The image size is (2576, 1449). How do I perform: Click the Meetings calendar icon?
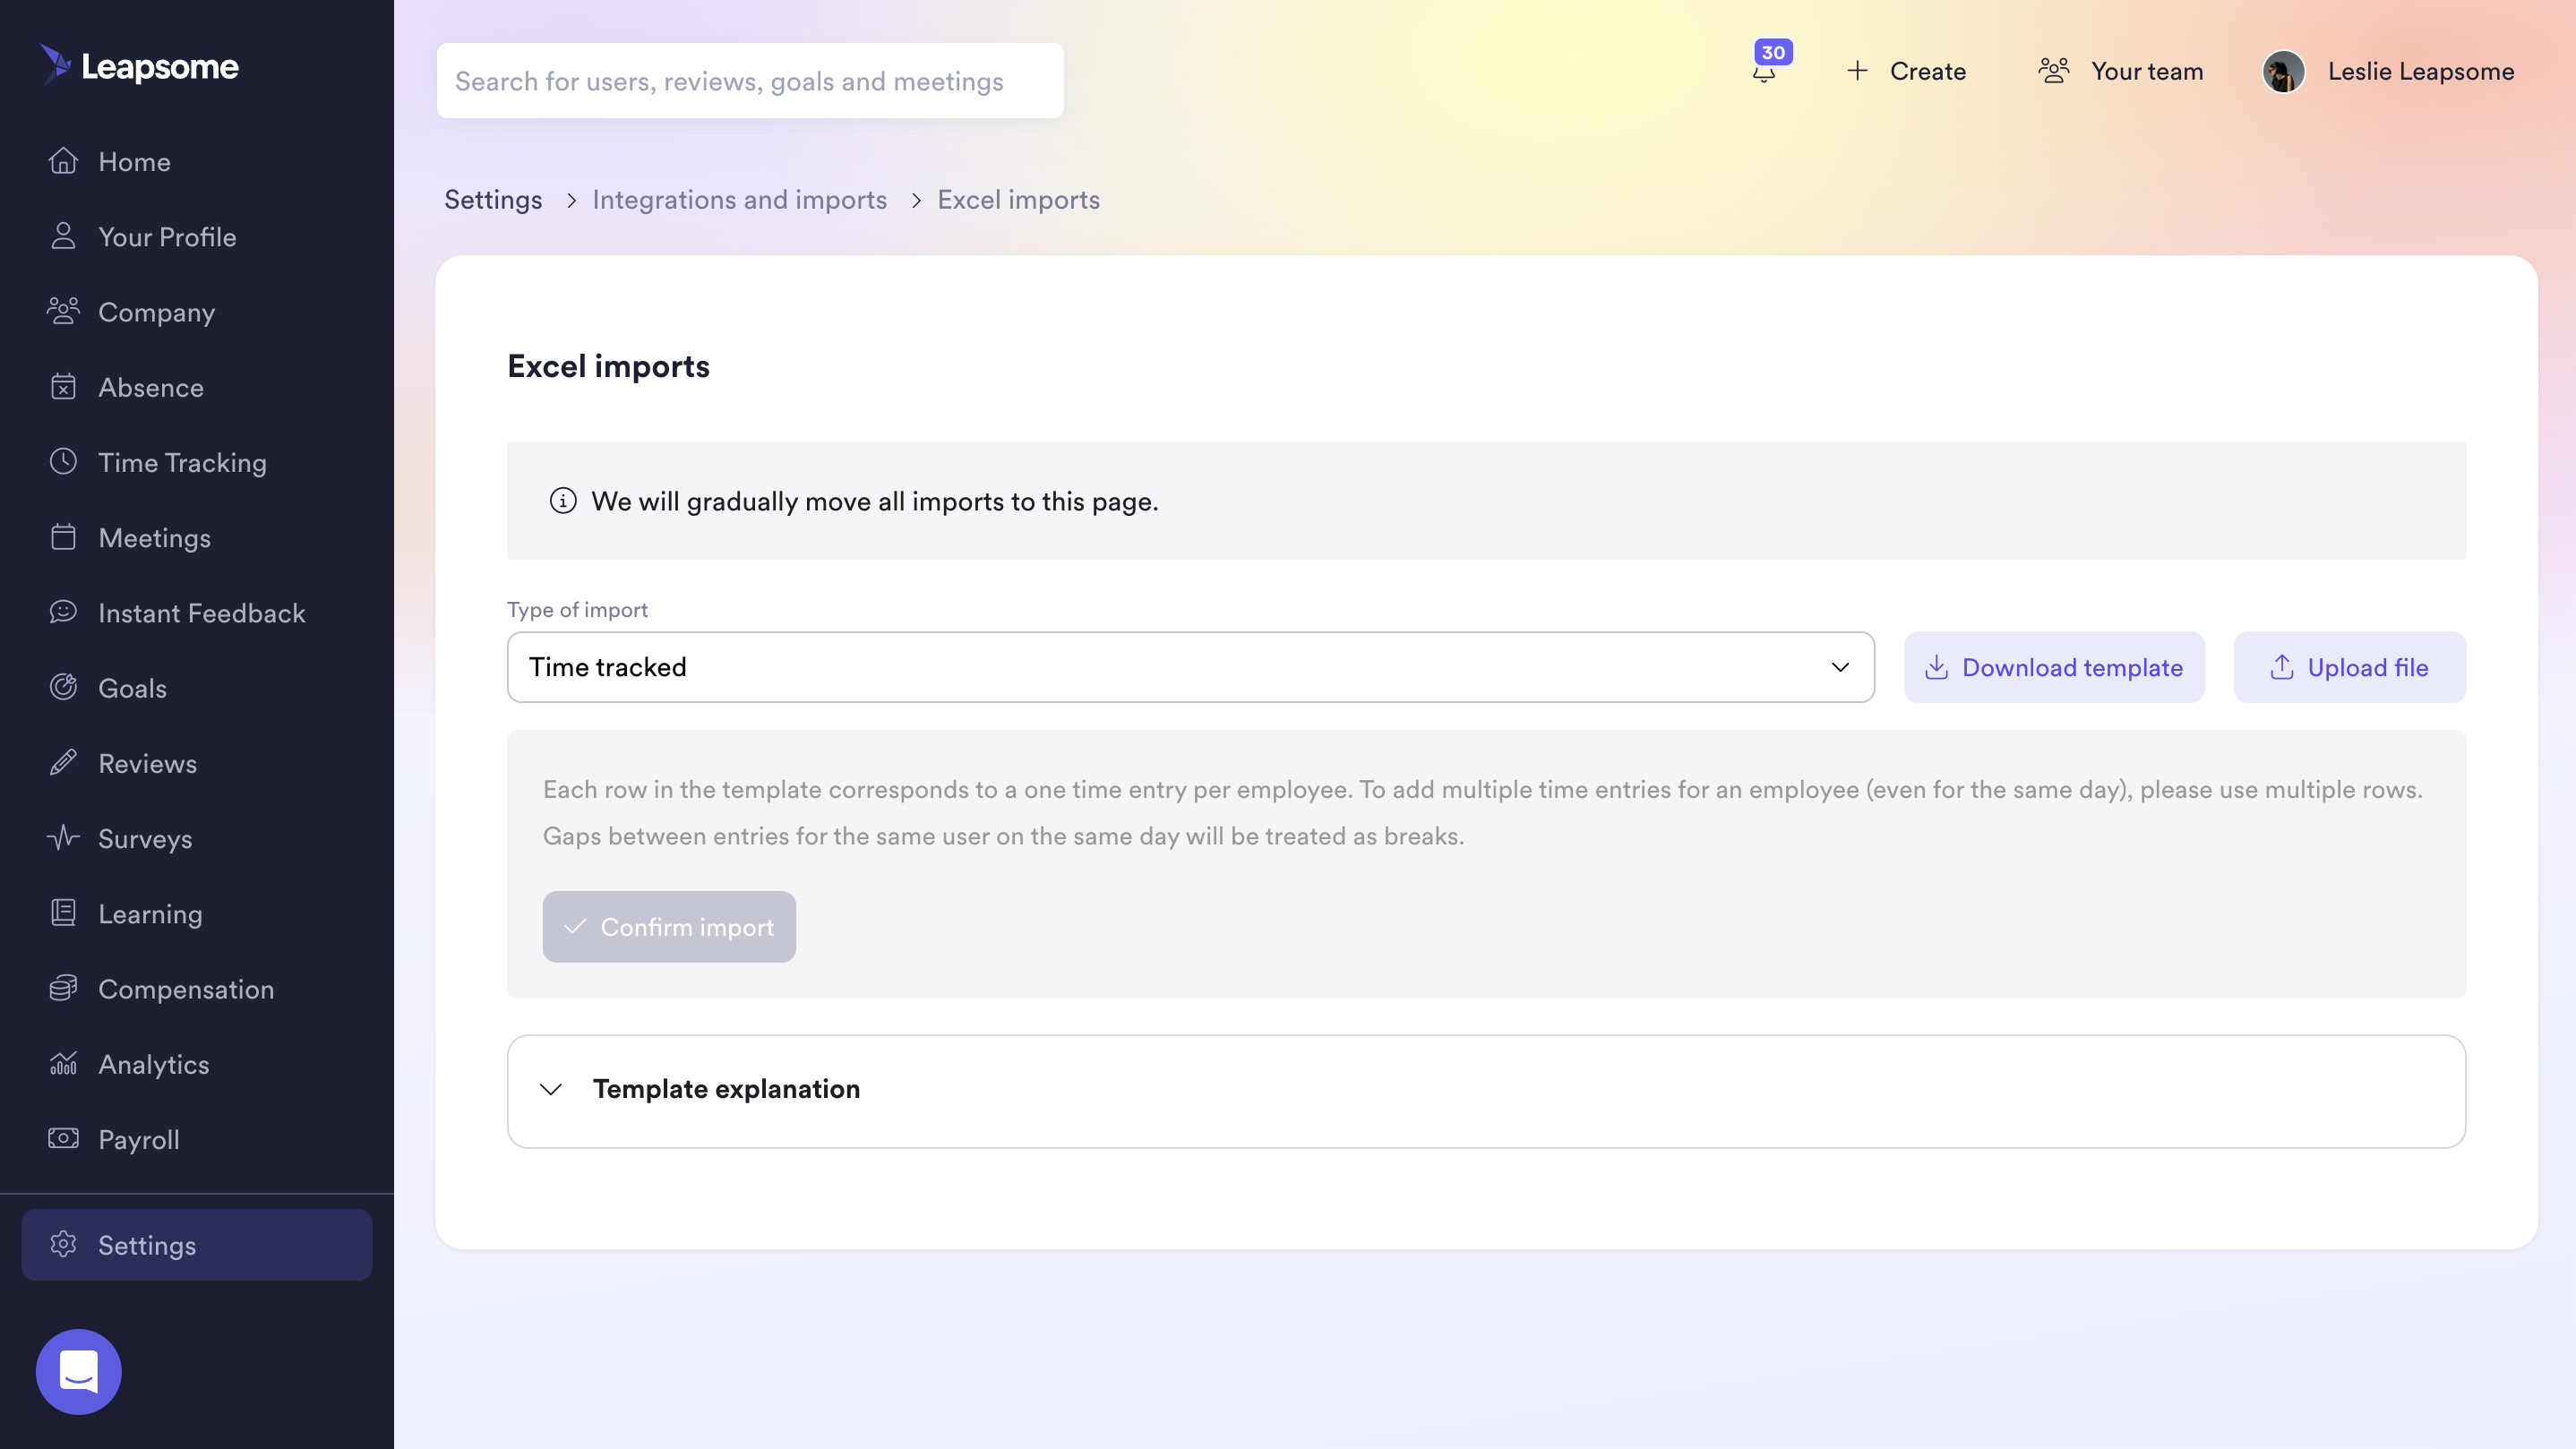click(x=63, y=537)
